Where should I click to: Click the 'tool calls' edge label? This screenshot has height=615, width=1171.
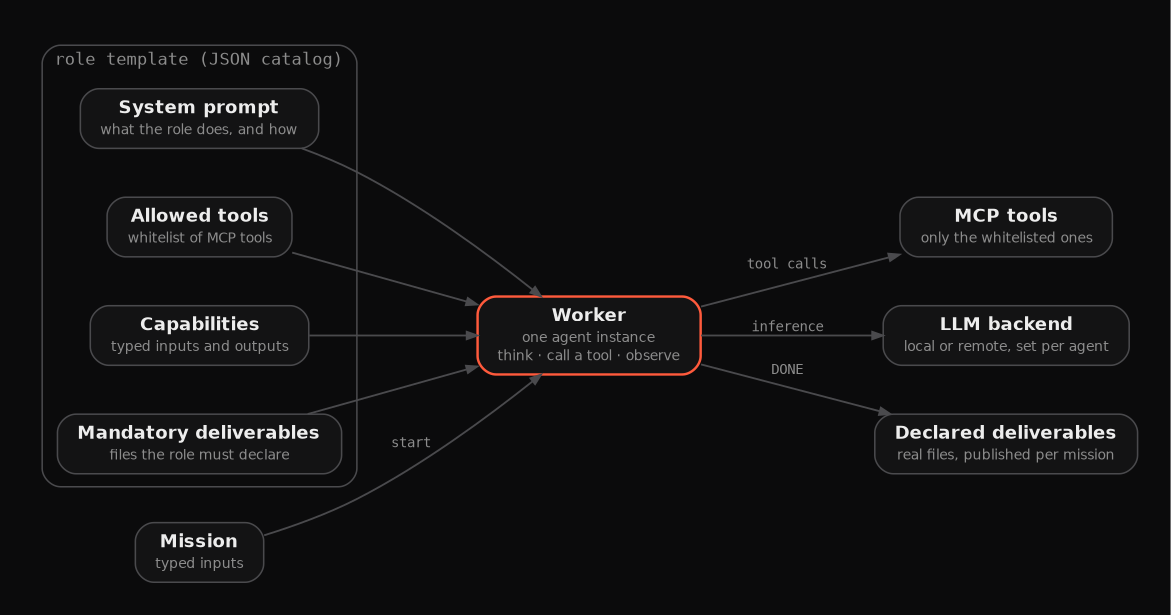[x=787, y=263]
